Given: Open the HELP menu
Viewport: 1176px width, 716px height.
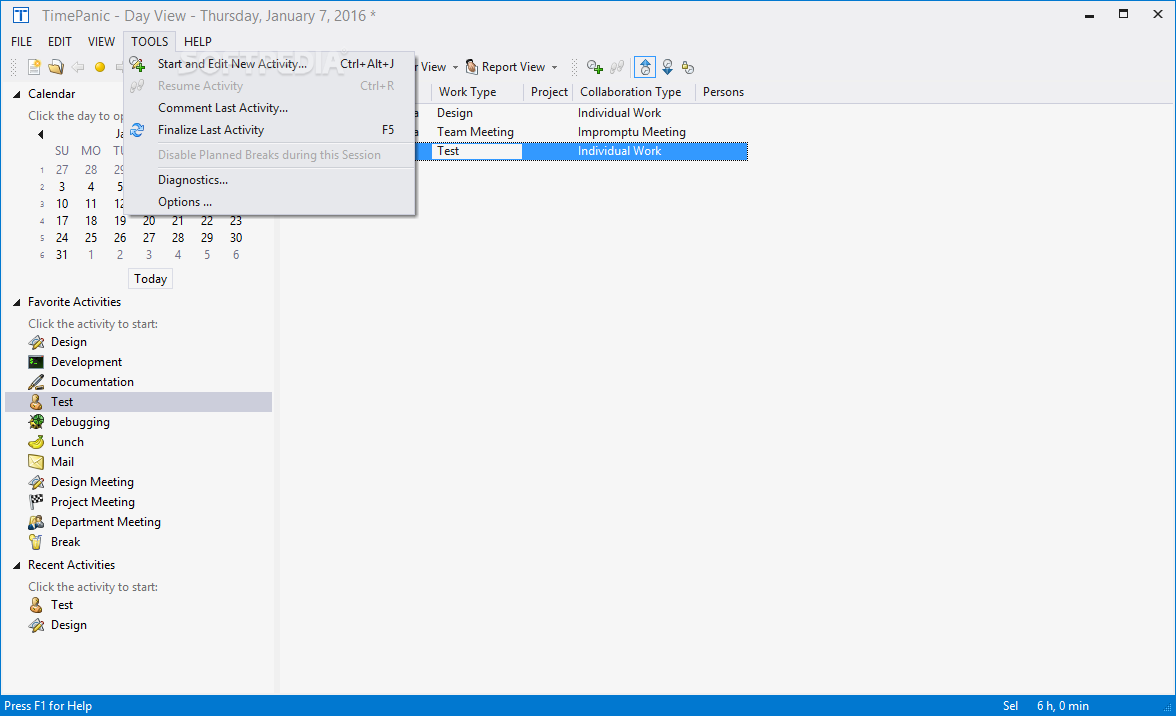Looking at the screenshot, I should pos(198,42).
